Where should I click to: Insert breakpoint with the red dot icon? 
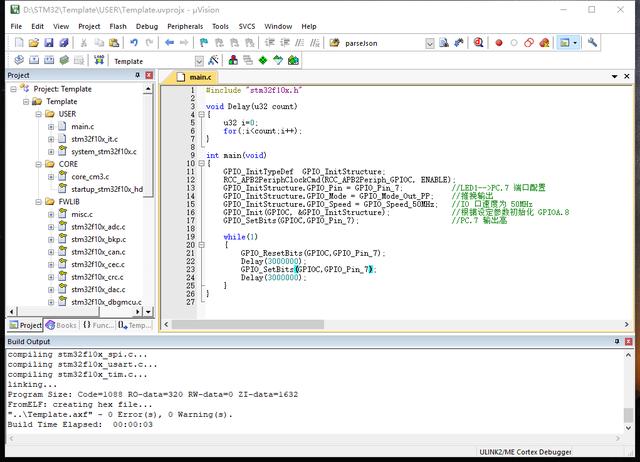pos(499,42)
